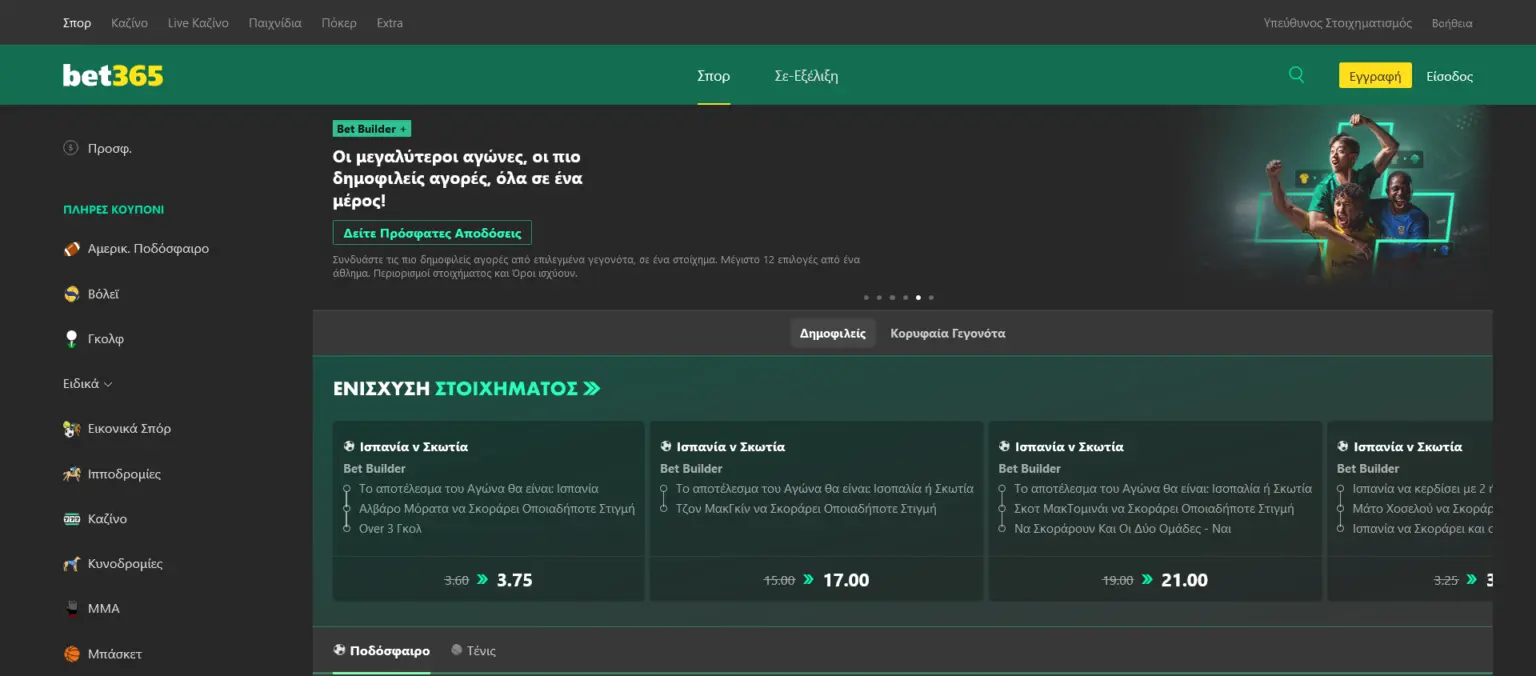Switch to the Κορυφαία Γεγονότα tab

tap(948, 333)
